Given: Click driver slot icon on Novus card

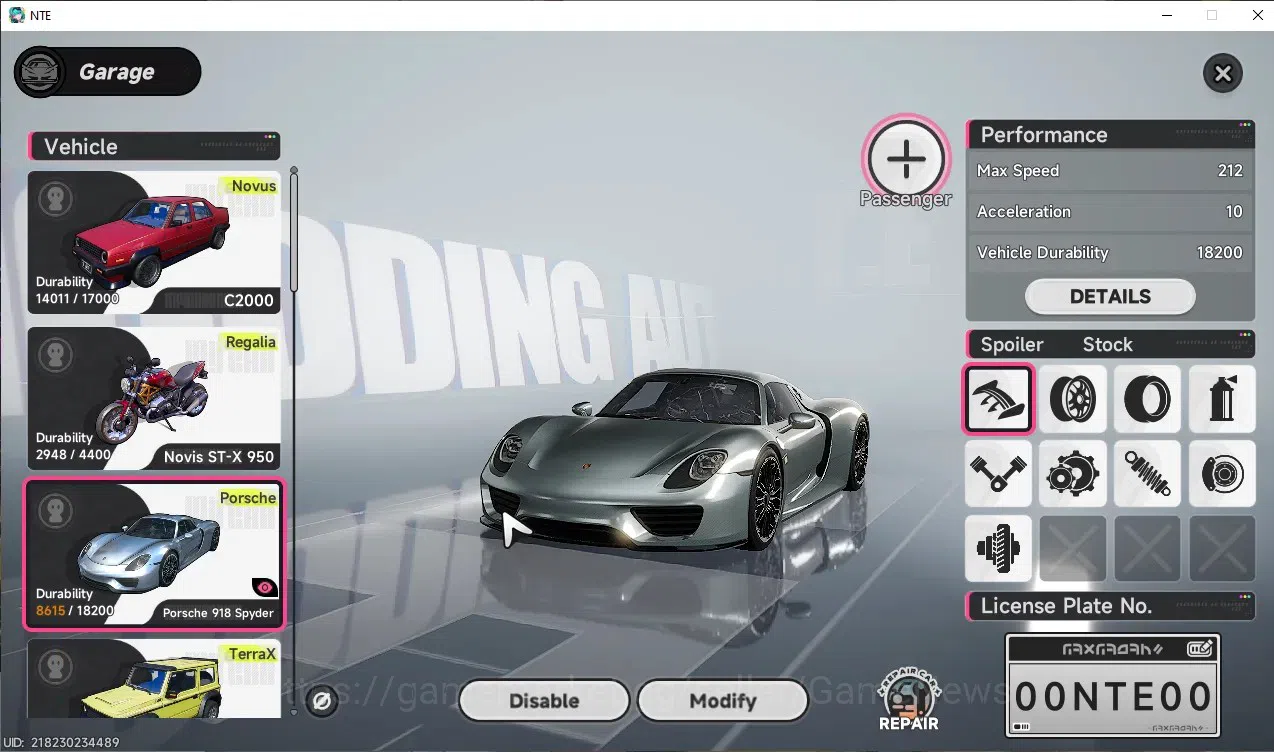Looking at the screenshot, I should coord(55,199).
